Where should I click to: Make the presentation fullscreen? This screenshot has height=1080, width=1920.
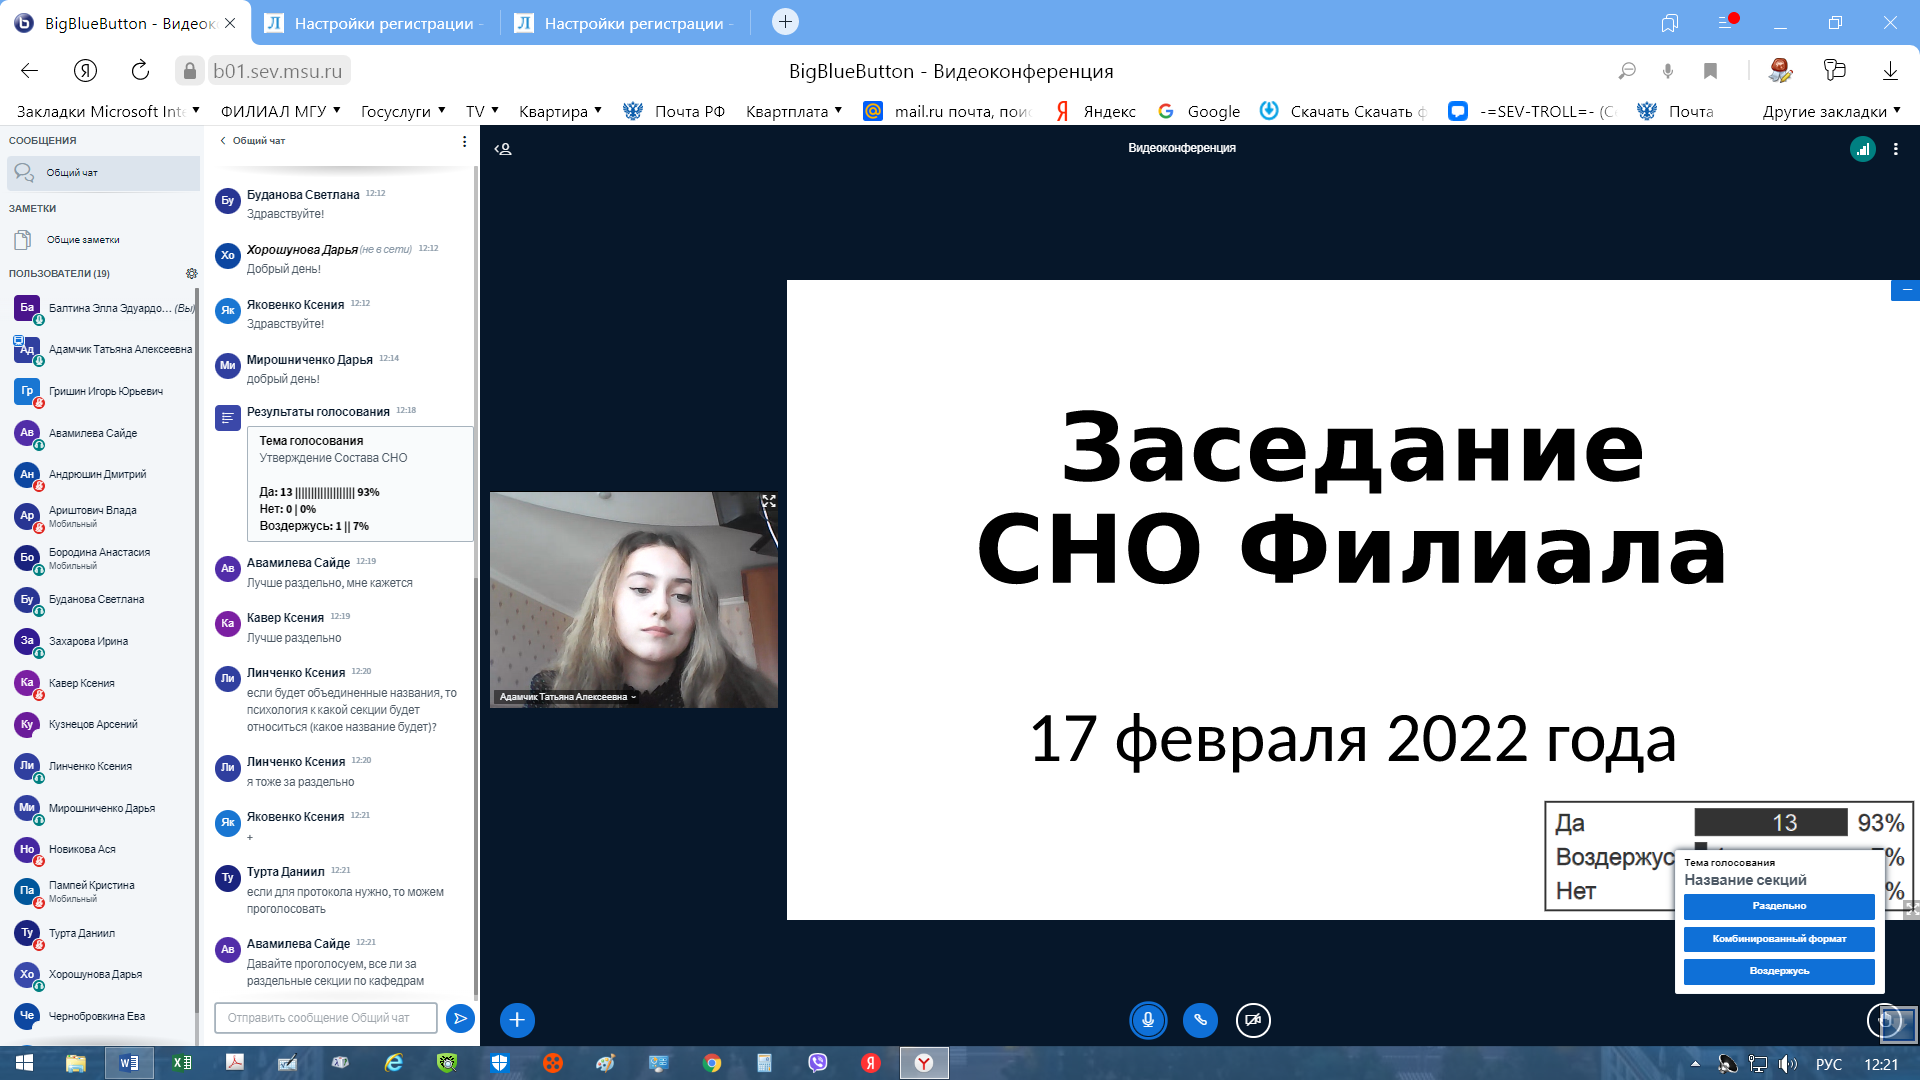[1912, 908]
